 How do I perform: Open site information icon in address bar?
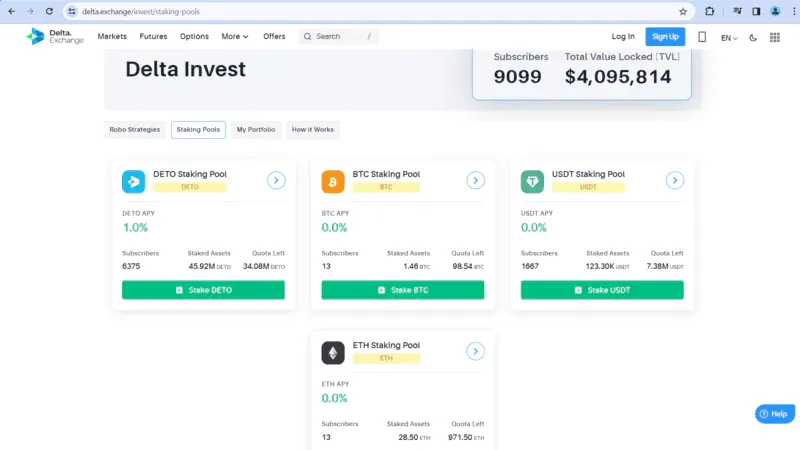(72, 11)
